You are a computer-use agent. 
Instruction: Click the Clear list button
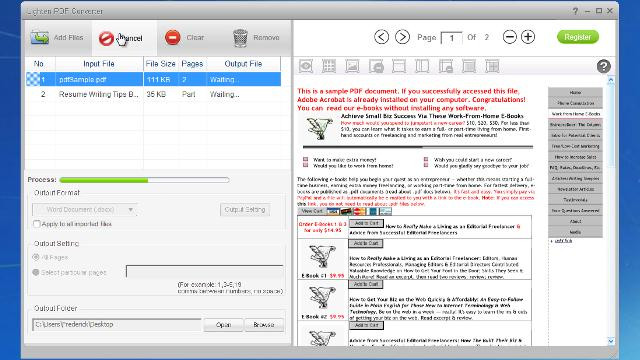[x=184, y=38]
